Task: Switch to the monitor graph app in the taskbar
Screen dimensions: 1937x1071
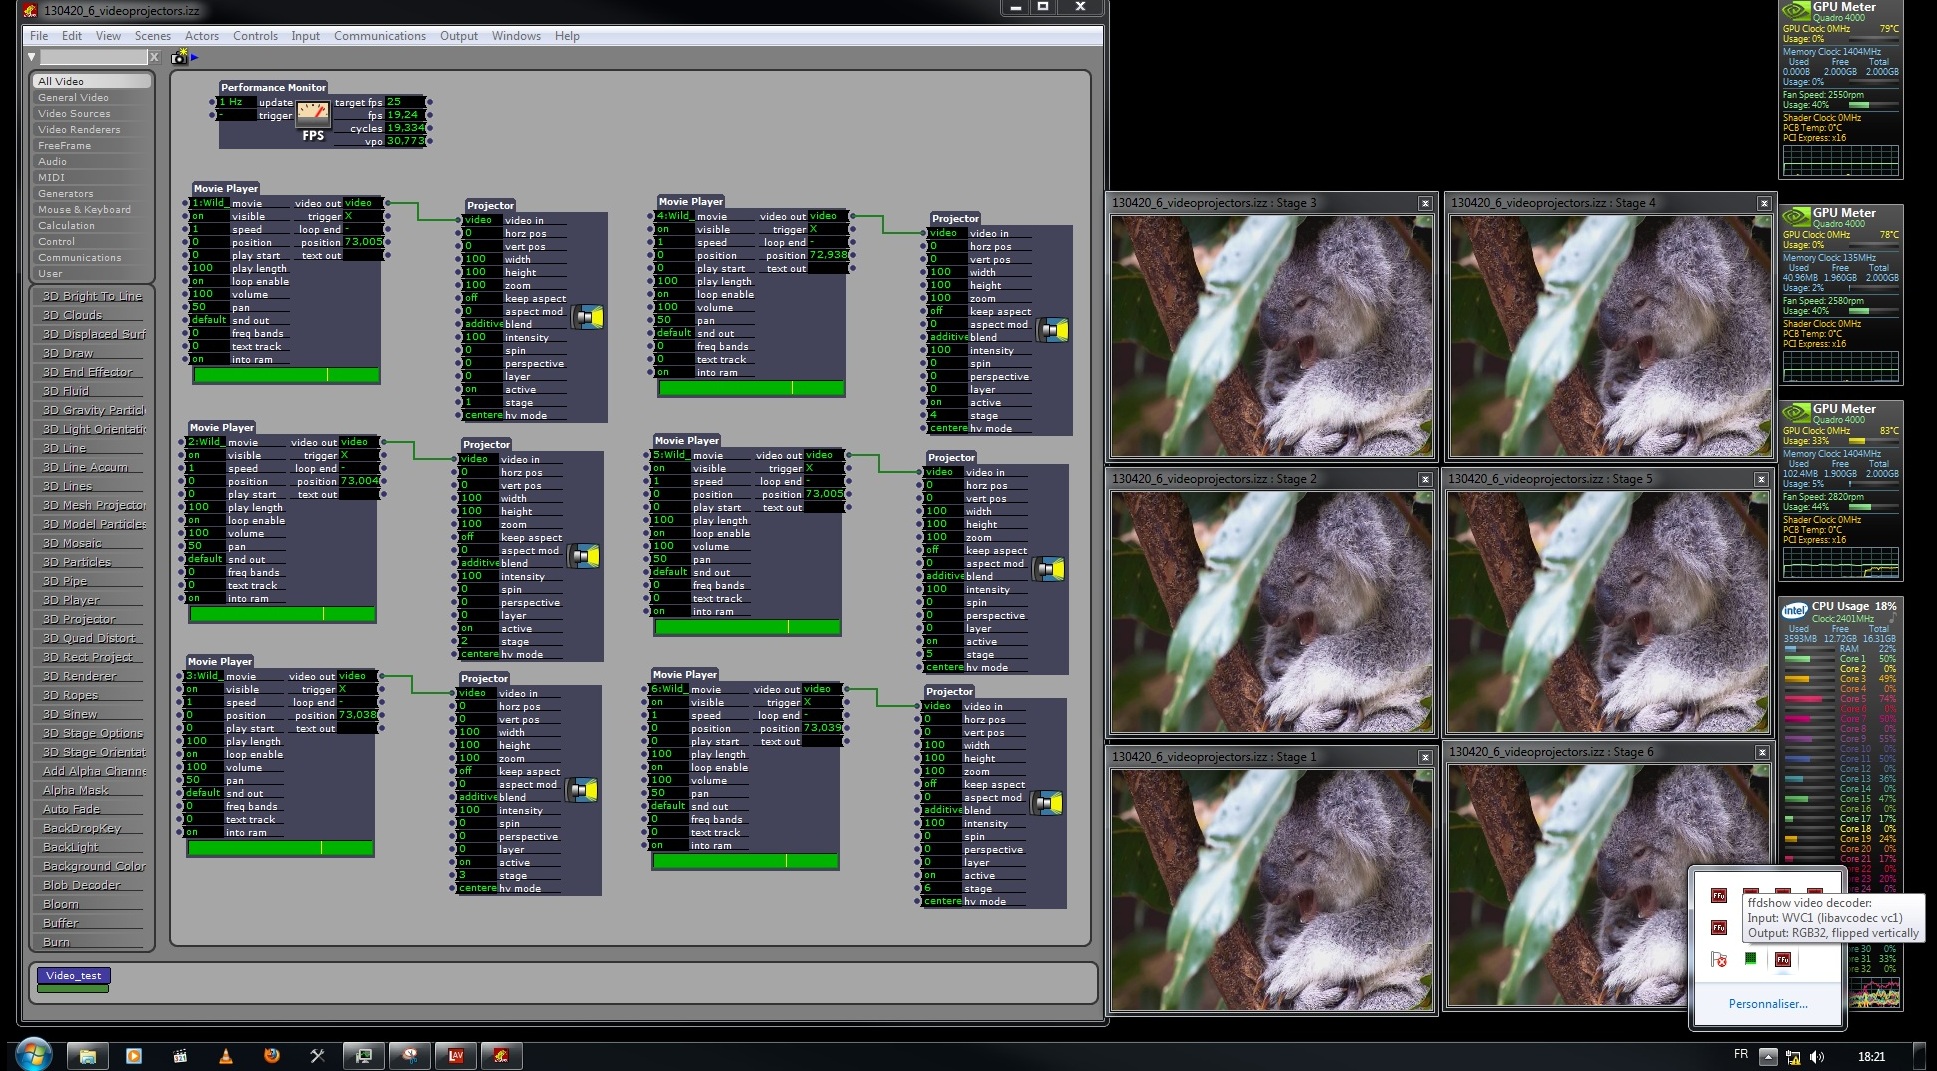Action: [x=364, y=1056]
